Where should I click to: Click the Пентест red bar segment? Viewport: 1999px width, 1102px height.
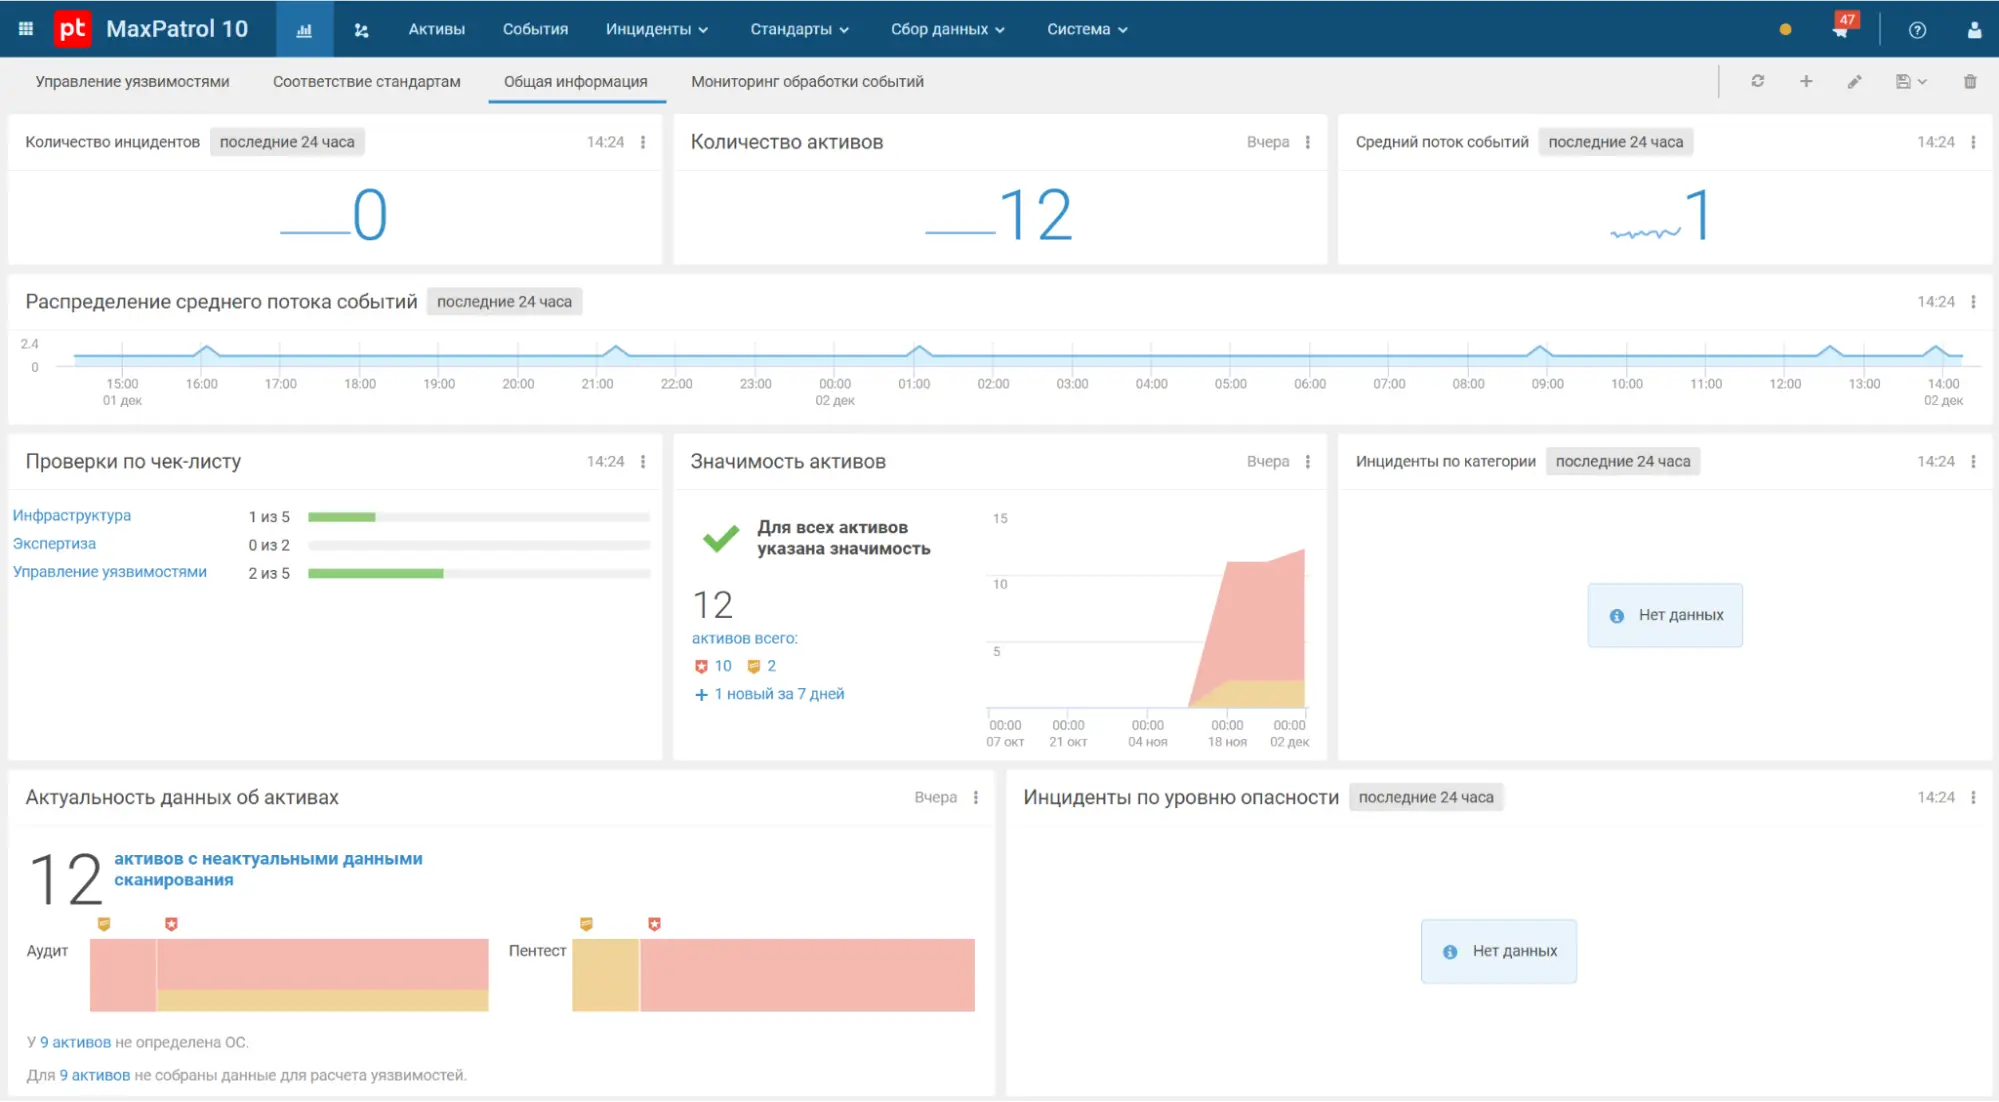click(807, 975)
